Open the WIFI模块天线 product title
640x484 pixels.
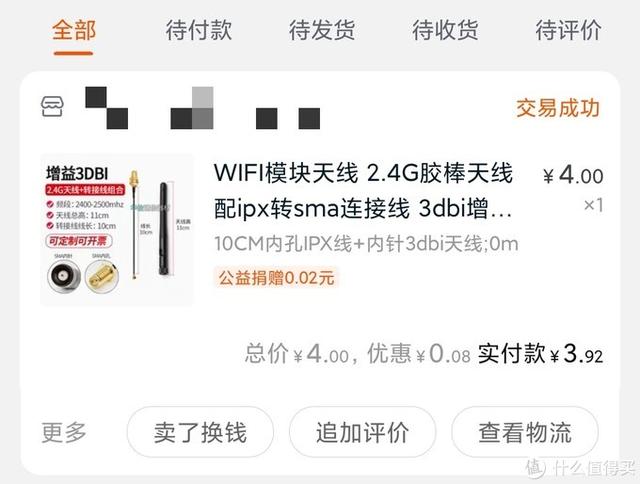[x=363, y=191]
